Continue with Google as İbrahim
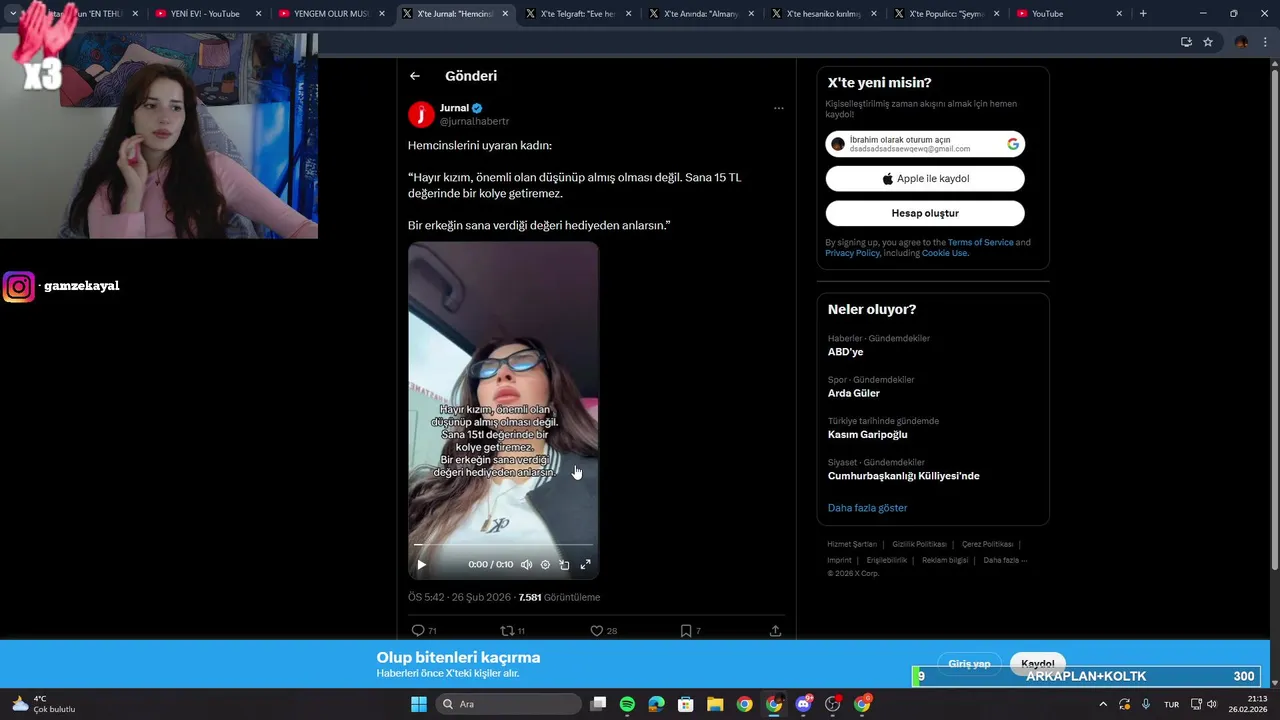The width and height of the screenshot is (1280, 720). click(925, 144)
